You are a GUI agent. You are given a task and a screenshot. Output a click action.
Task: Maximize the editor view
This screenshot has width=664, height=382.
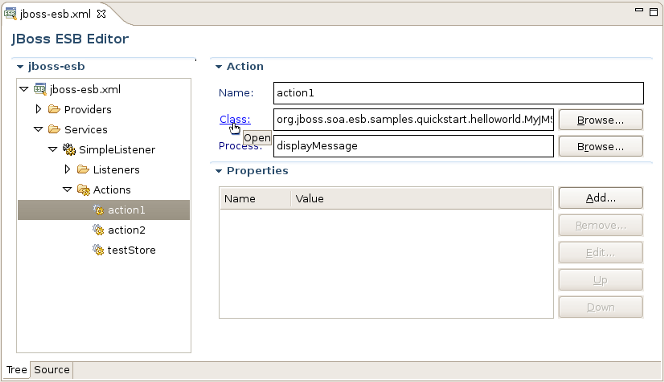click(654, 11)
